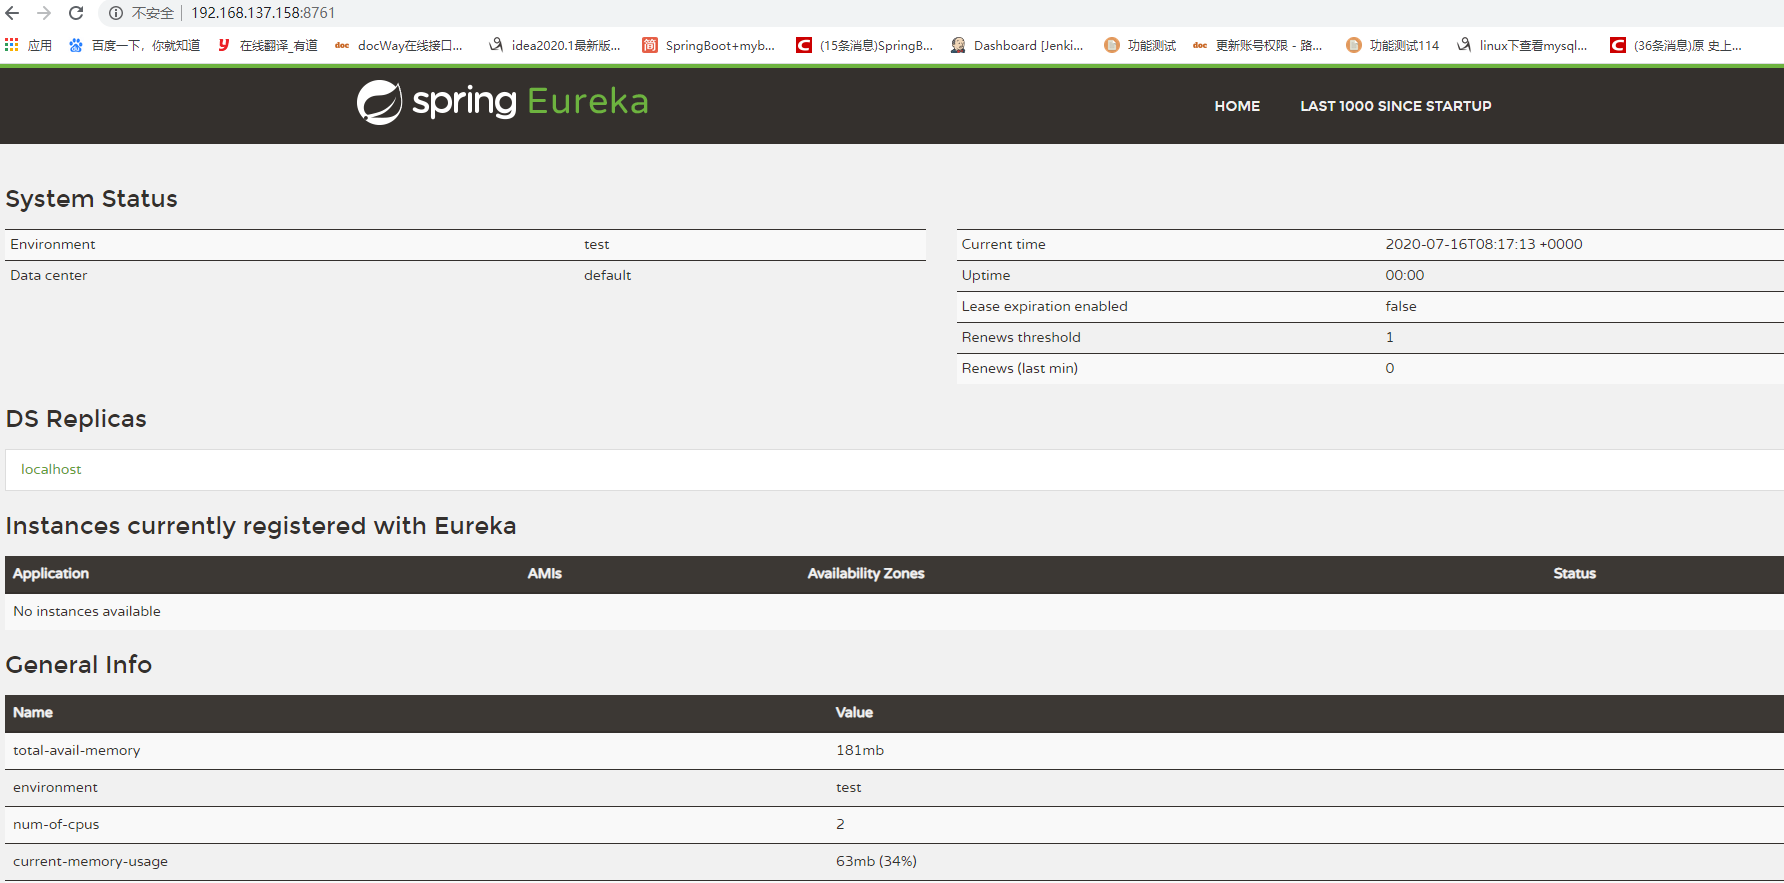Click the Availability Zones column header

[866, 573]
